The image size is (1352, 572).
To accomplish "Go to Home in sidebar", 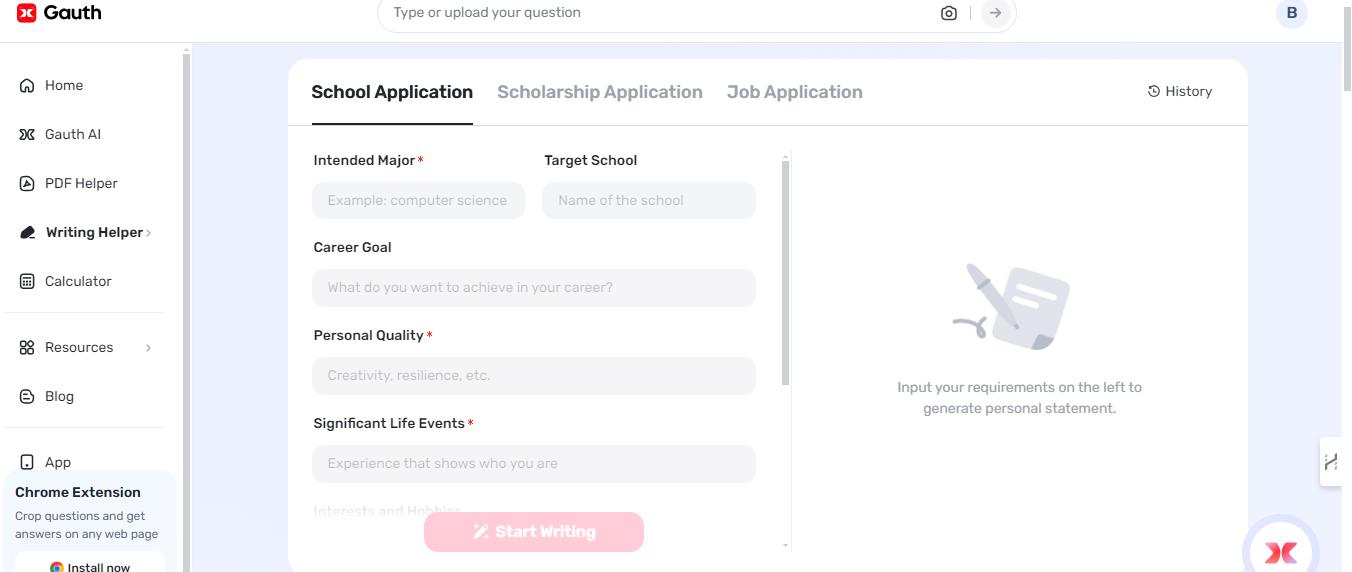I will pos(63,85).
